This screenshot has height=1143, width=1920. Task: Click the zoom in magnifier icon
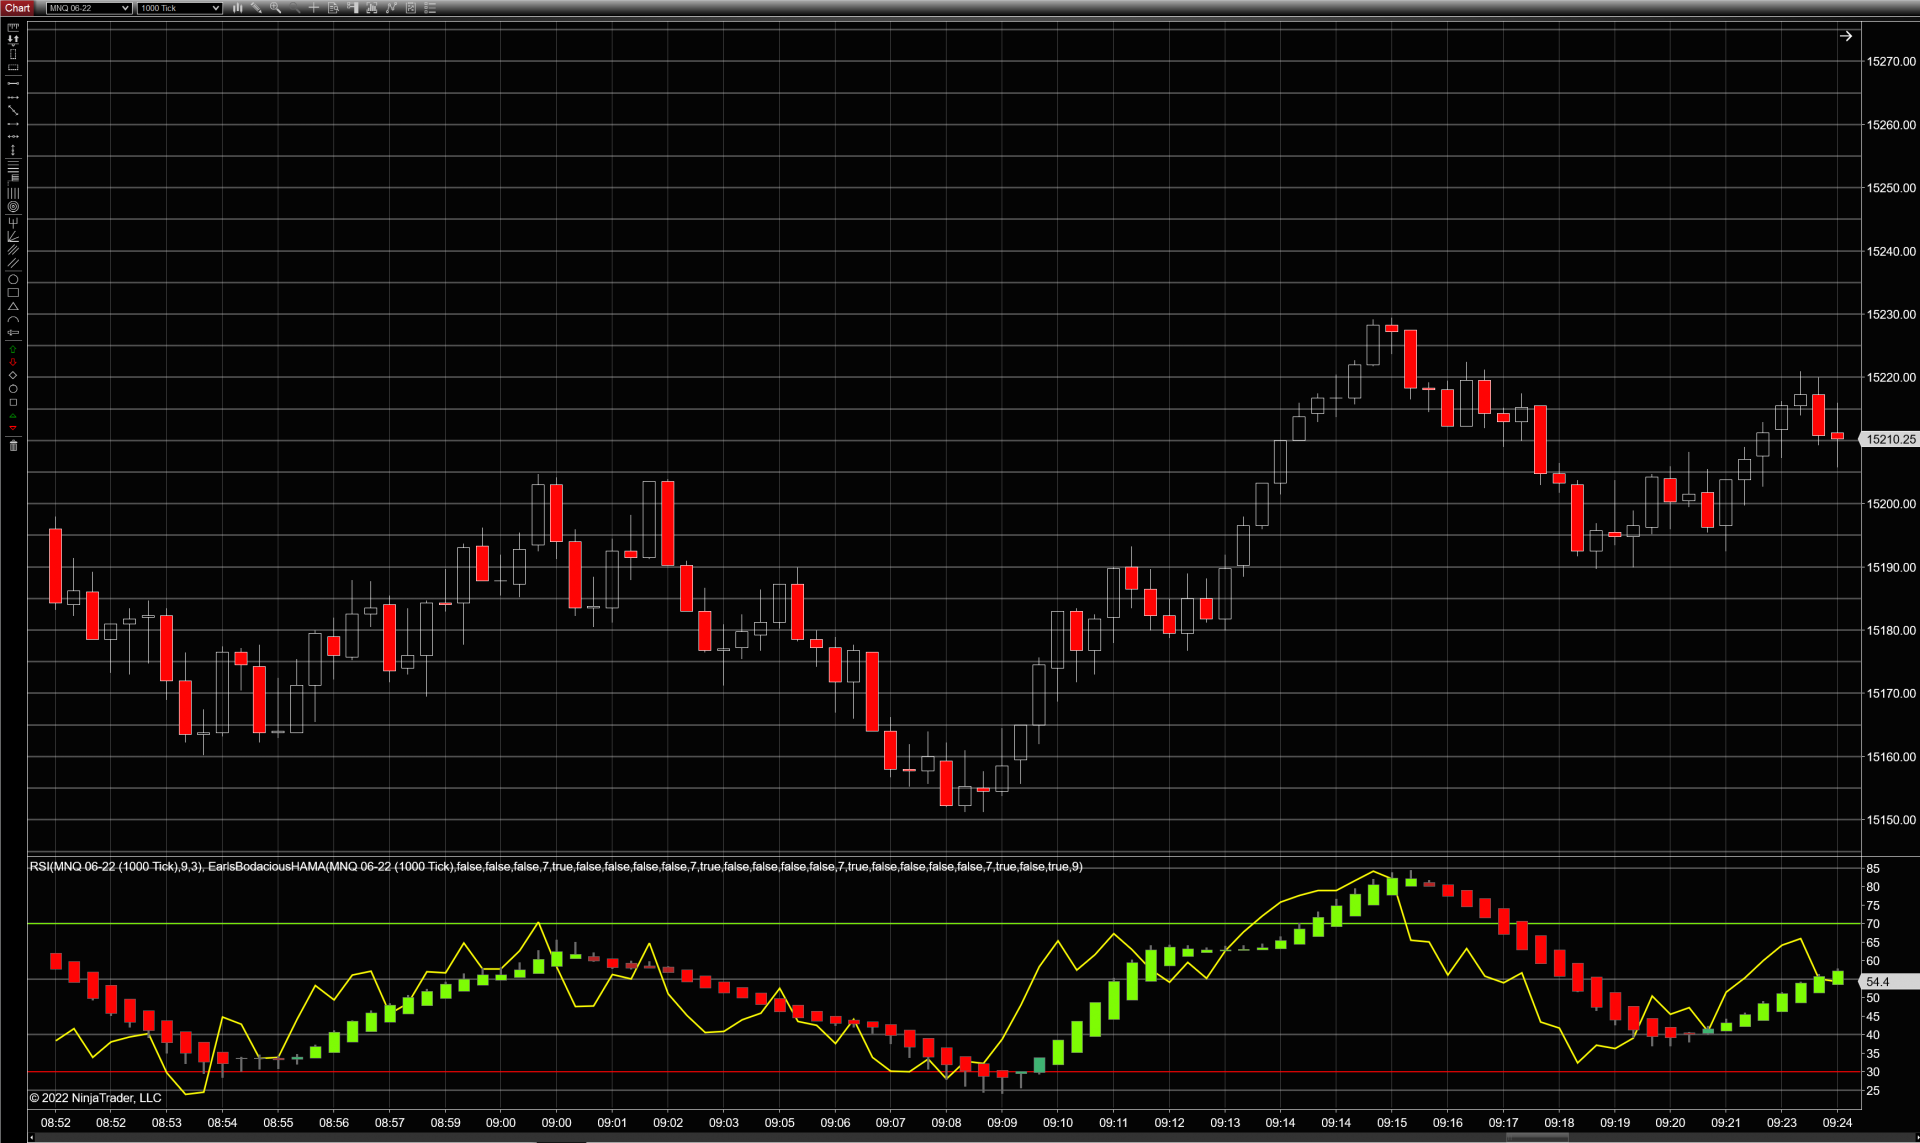pos(276,8)
